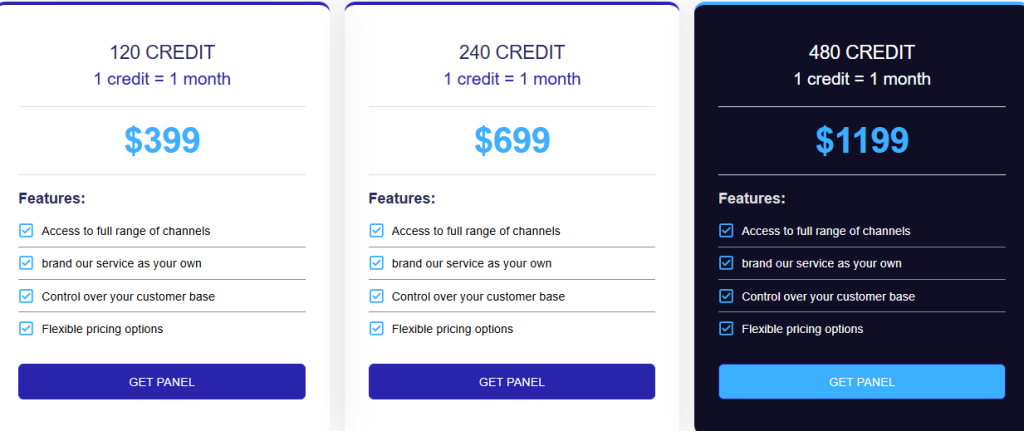
Task: Click customer base check icon in 120 credit card
Action: pos(26,296)
